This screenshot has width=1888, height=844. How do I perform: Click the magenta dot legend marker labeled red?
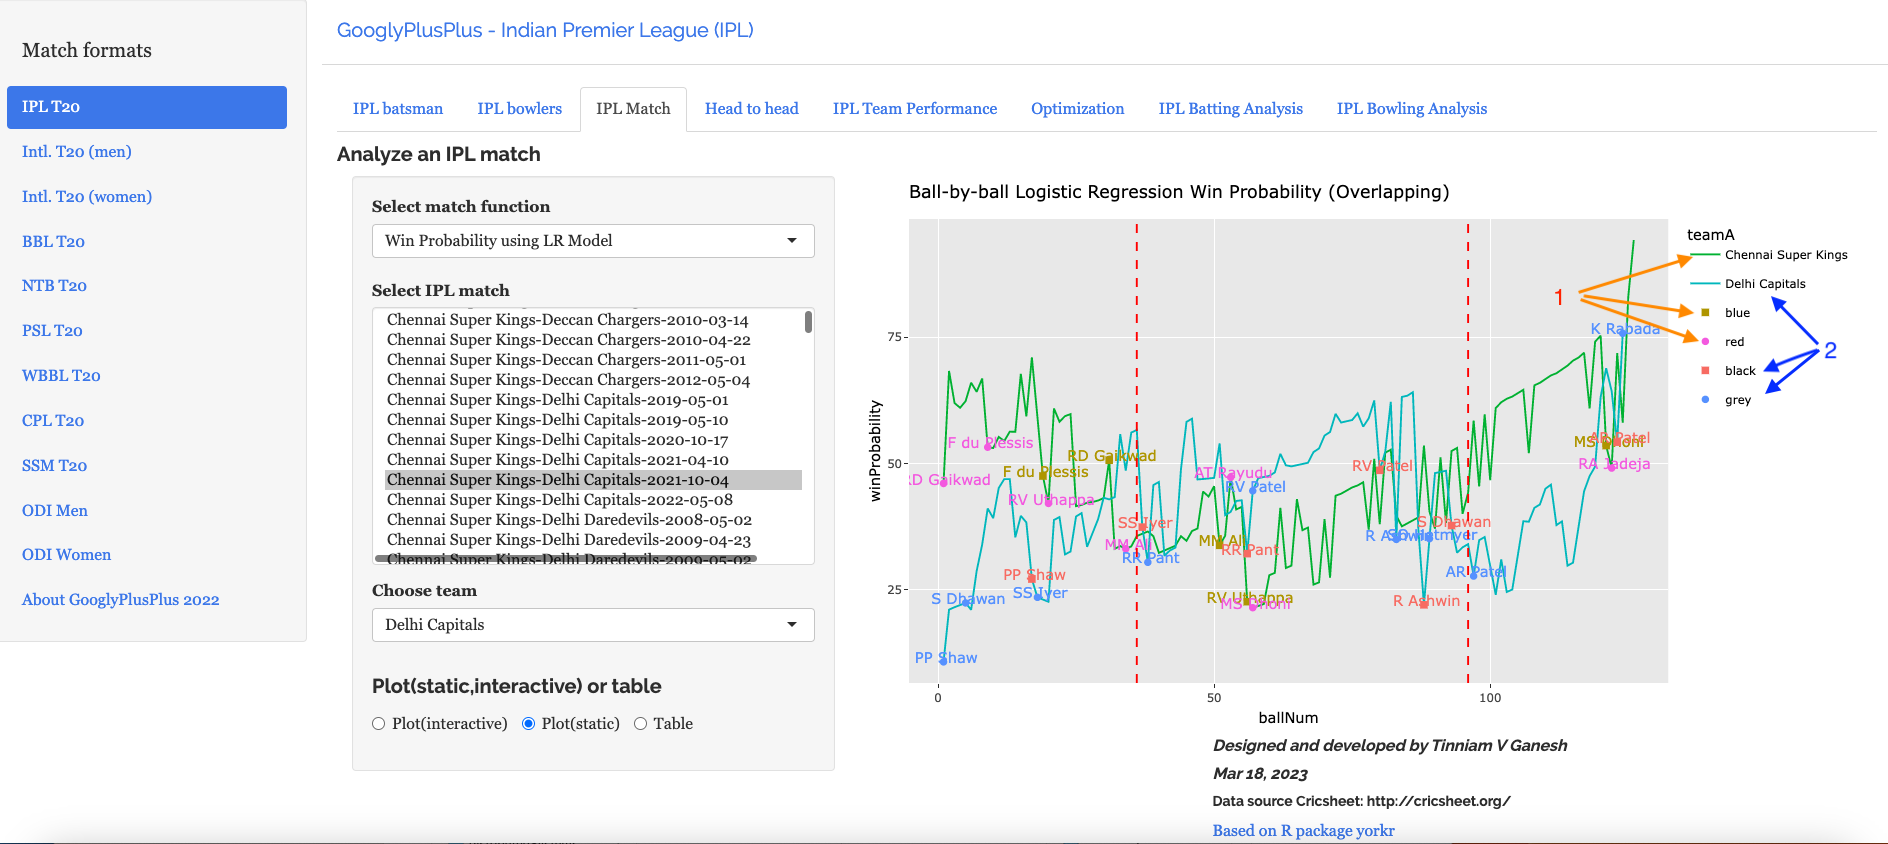point(1705,342)
